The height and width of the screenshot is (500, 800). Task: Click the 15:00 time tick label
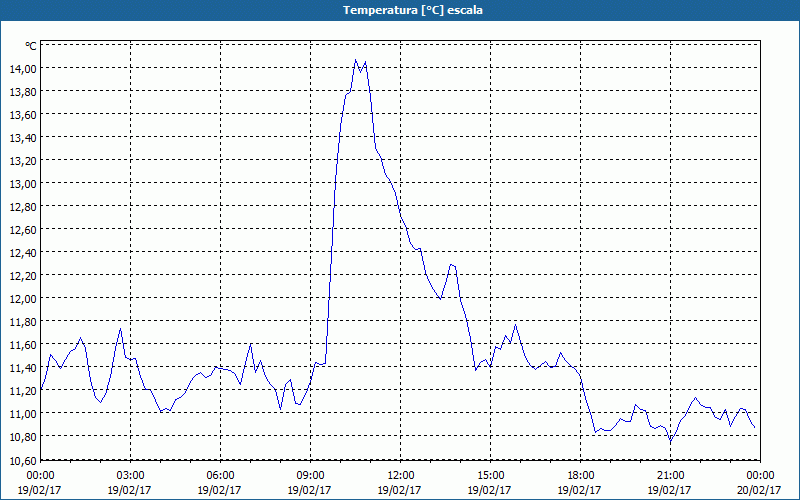click(x=490, y=476)
